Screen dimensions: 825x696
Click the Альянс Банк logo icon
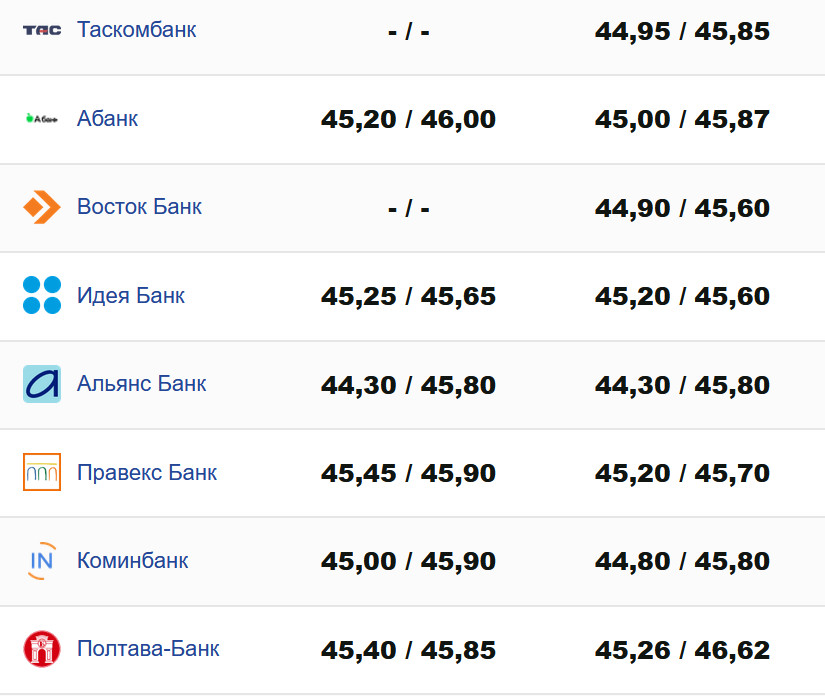42,384
